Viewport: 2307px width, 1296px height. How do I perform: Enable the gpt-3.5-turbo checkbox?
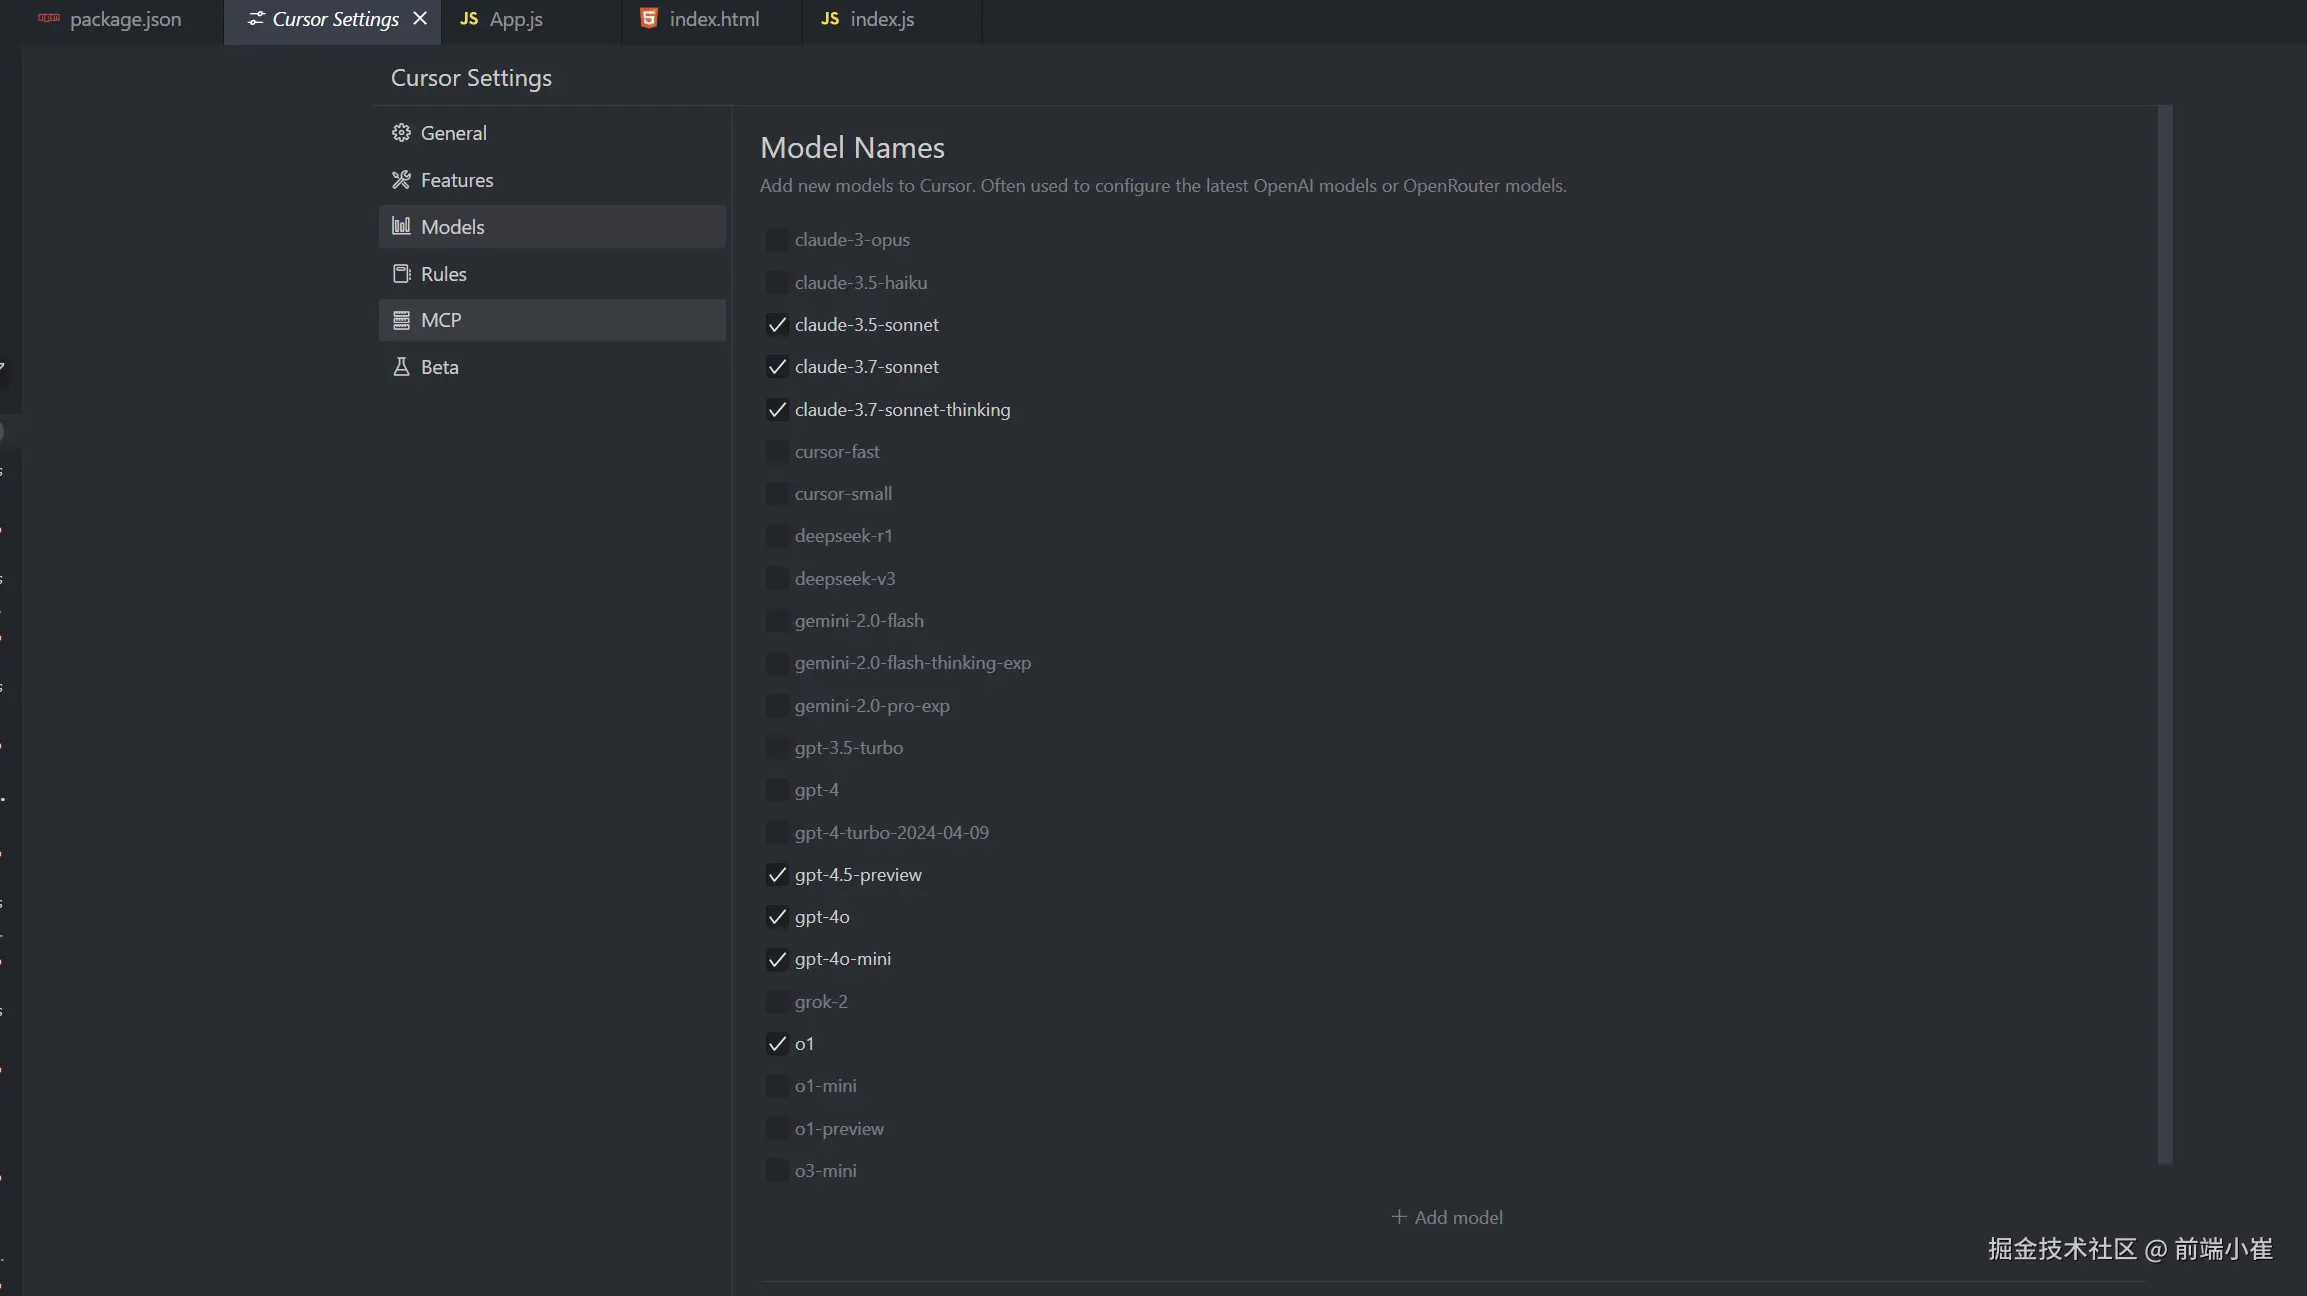[x=776, y=748]
